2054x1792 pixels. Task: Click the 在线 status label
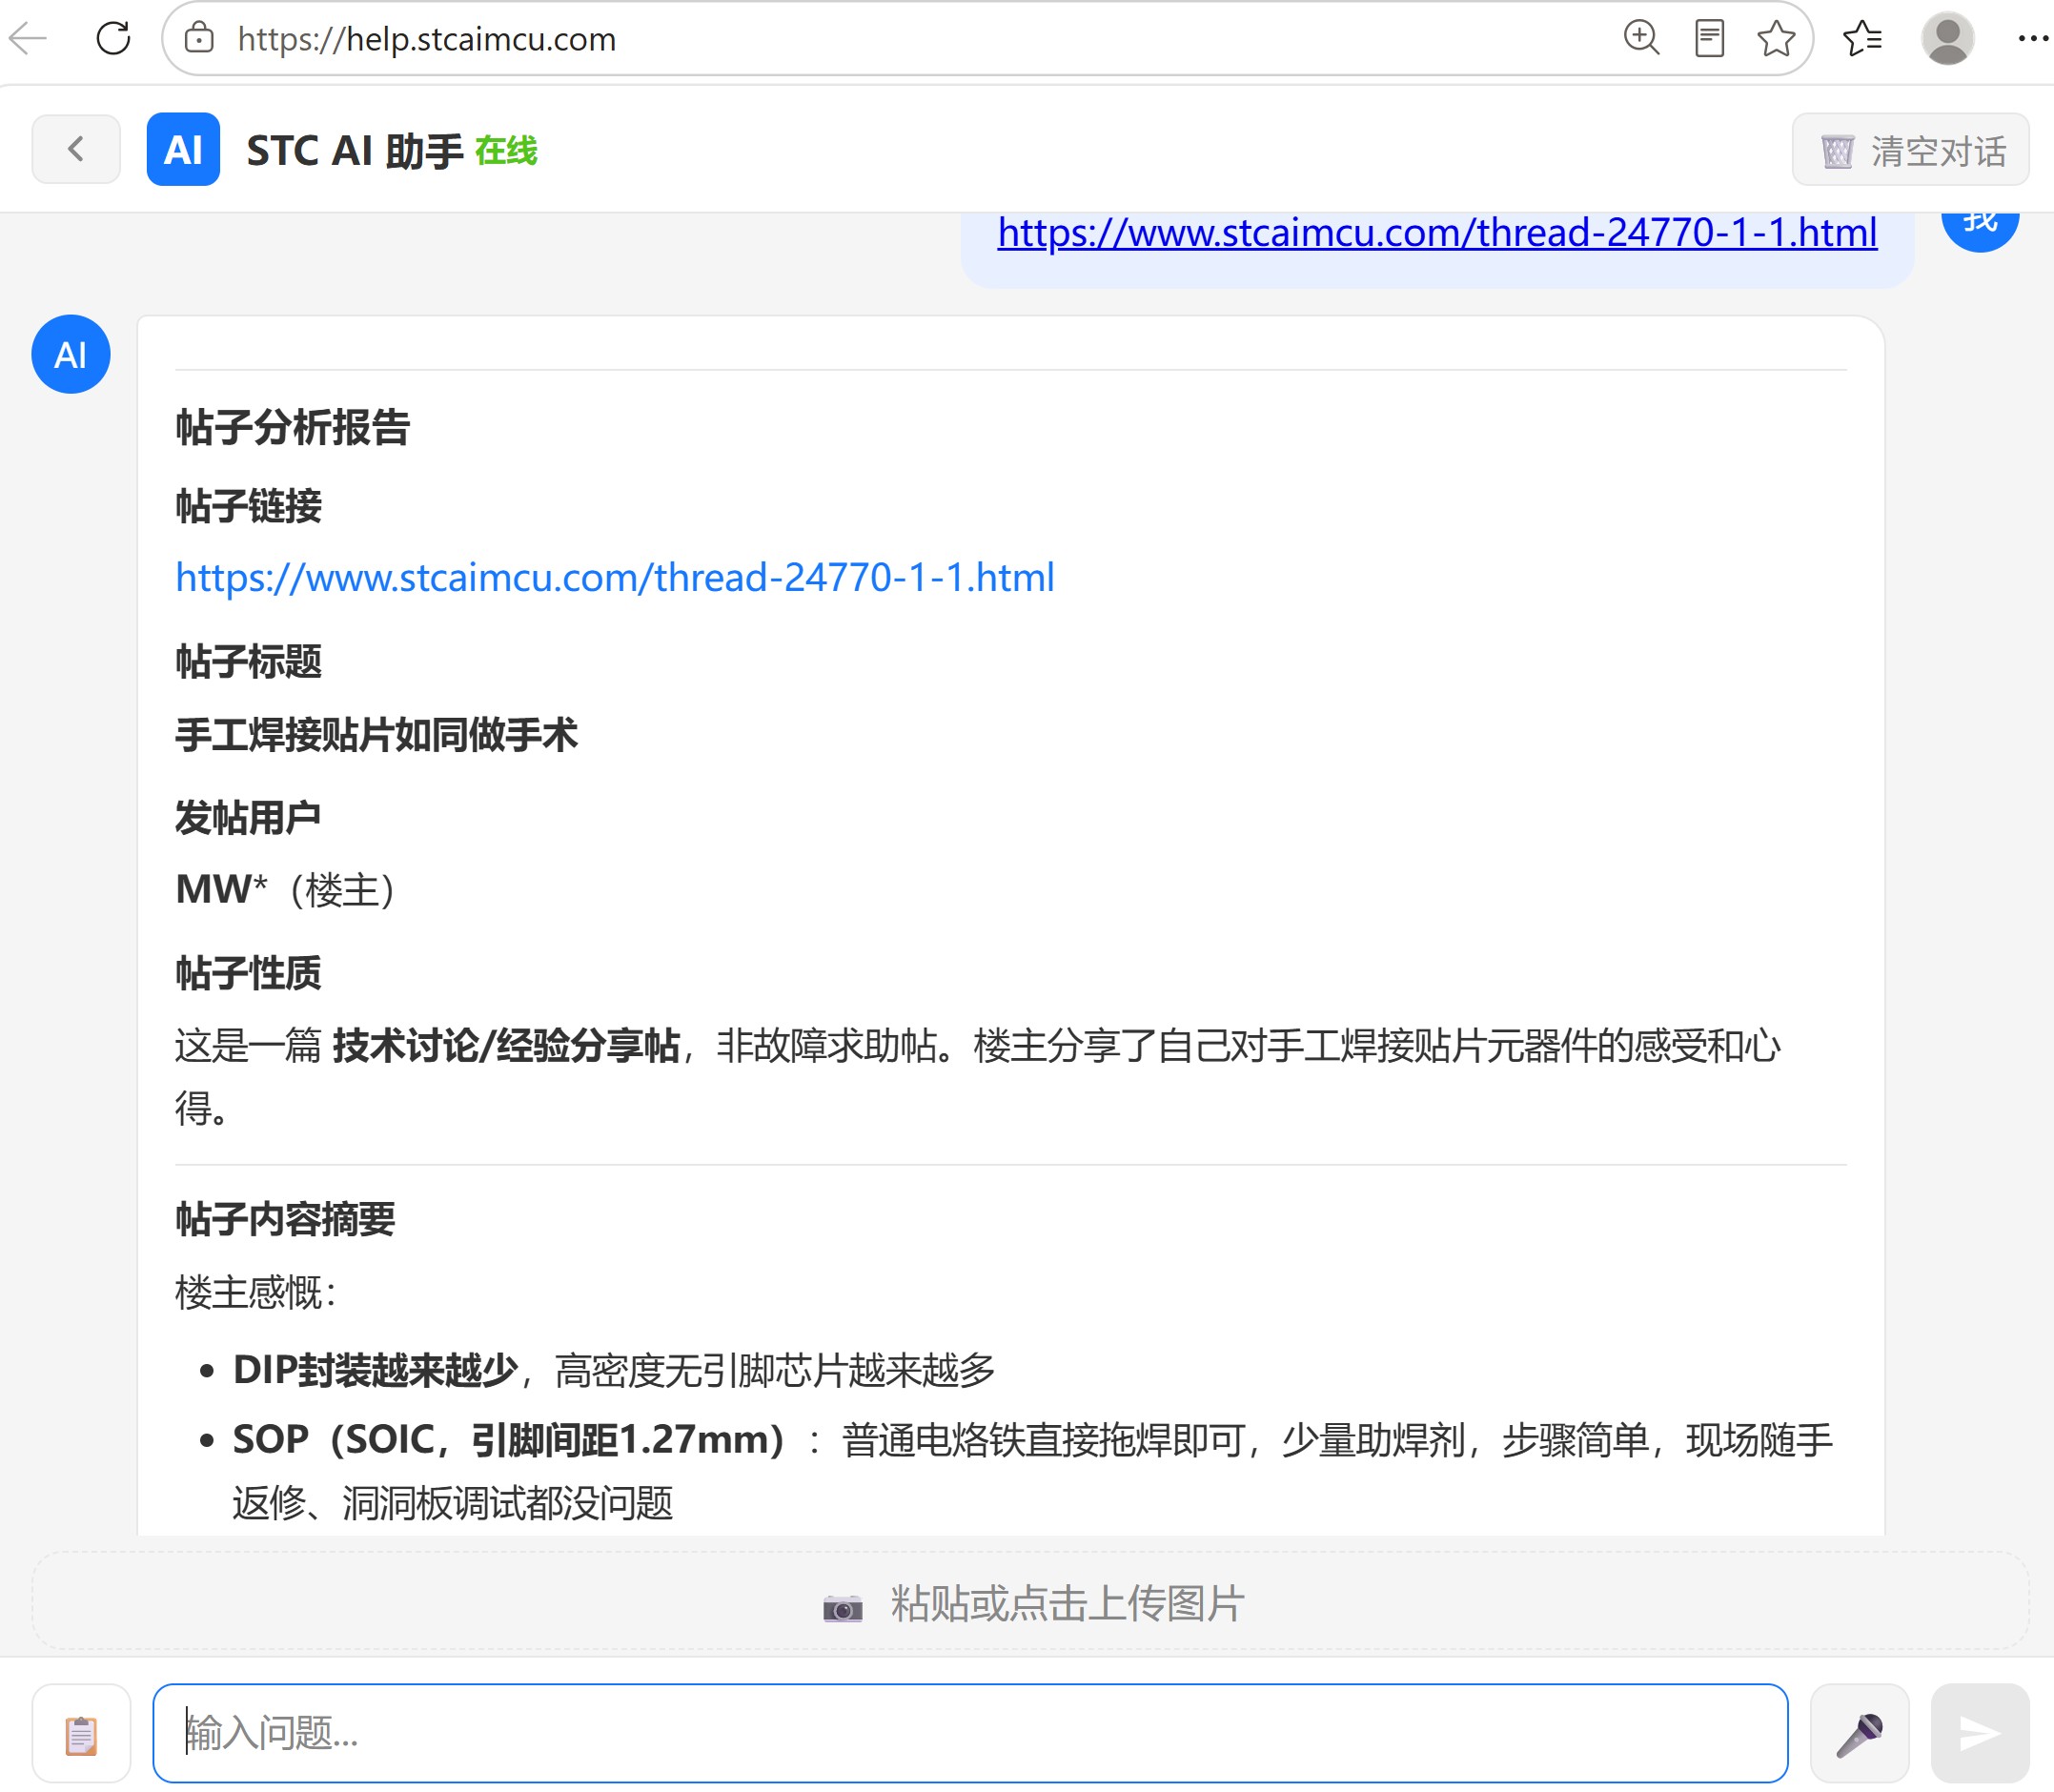[x=506, y=150]
